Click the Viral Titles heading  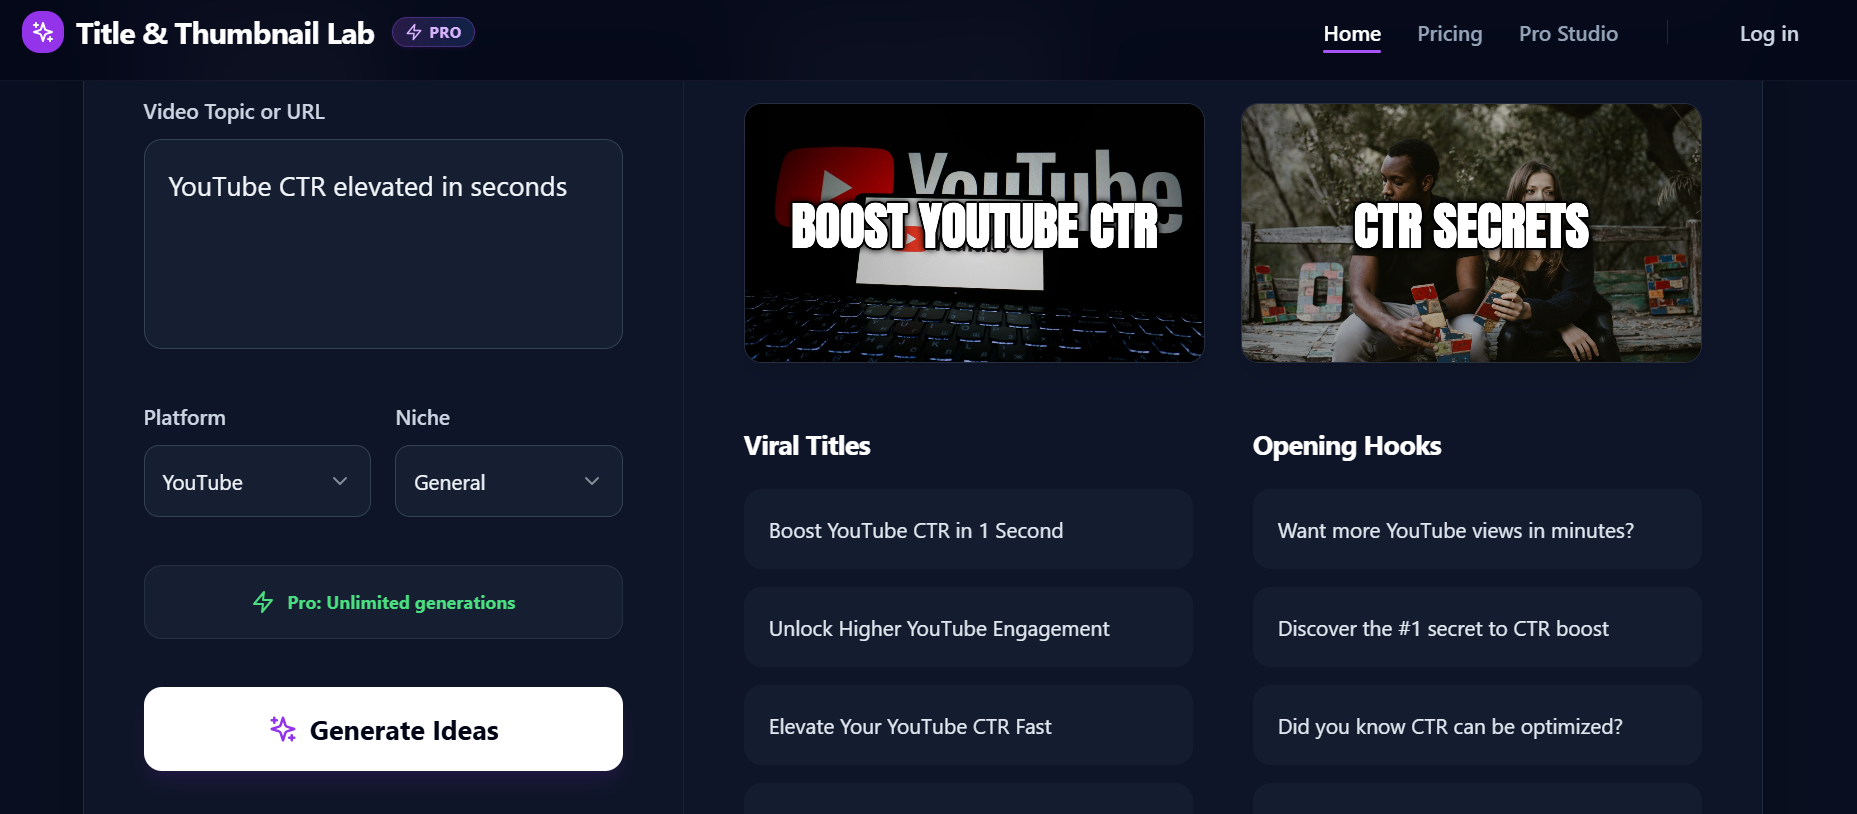(807, 446)
